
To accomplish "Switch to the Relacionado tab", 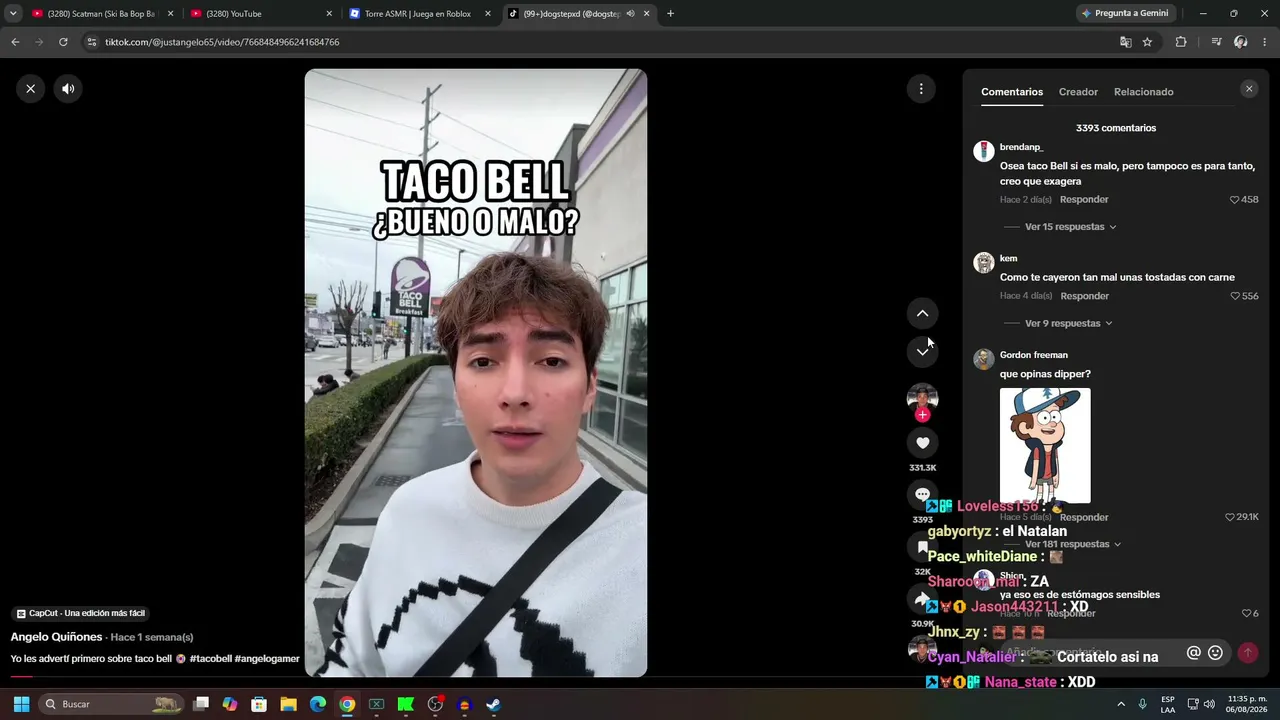I will click(1144, 92).
